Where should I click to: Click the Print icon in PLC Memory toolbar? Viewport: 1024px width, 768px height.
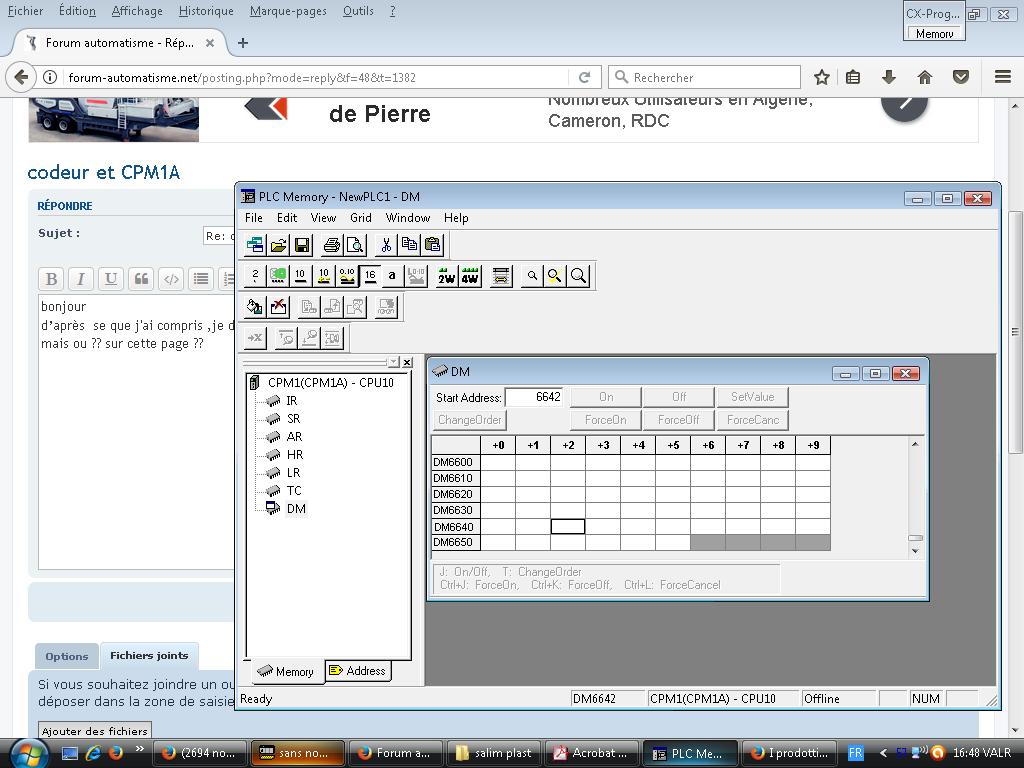click(332, 245)
